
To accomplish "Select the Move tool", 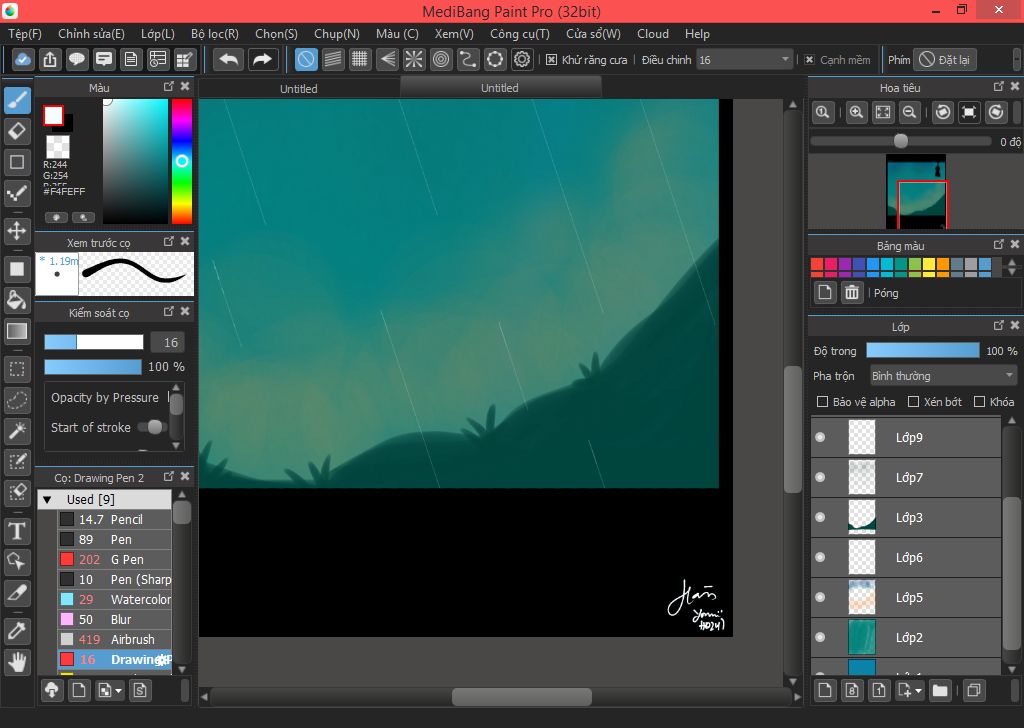I will click(x=18, y=230).
